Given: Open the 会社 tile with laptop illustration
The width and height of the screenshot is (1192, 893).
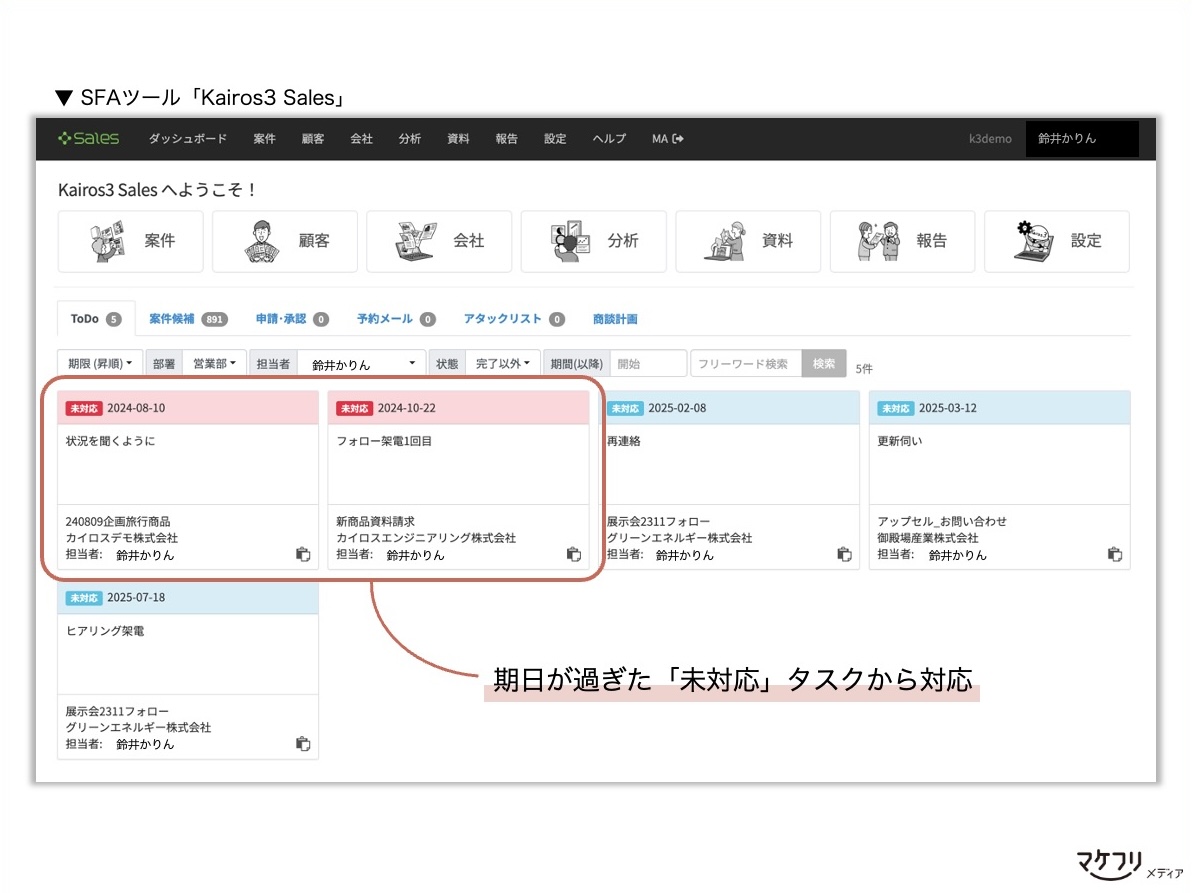Looking at the screenshot, I should (439, 241).
